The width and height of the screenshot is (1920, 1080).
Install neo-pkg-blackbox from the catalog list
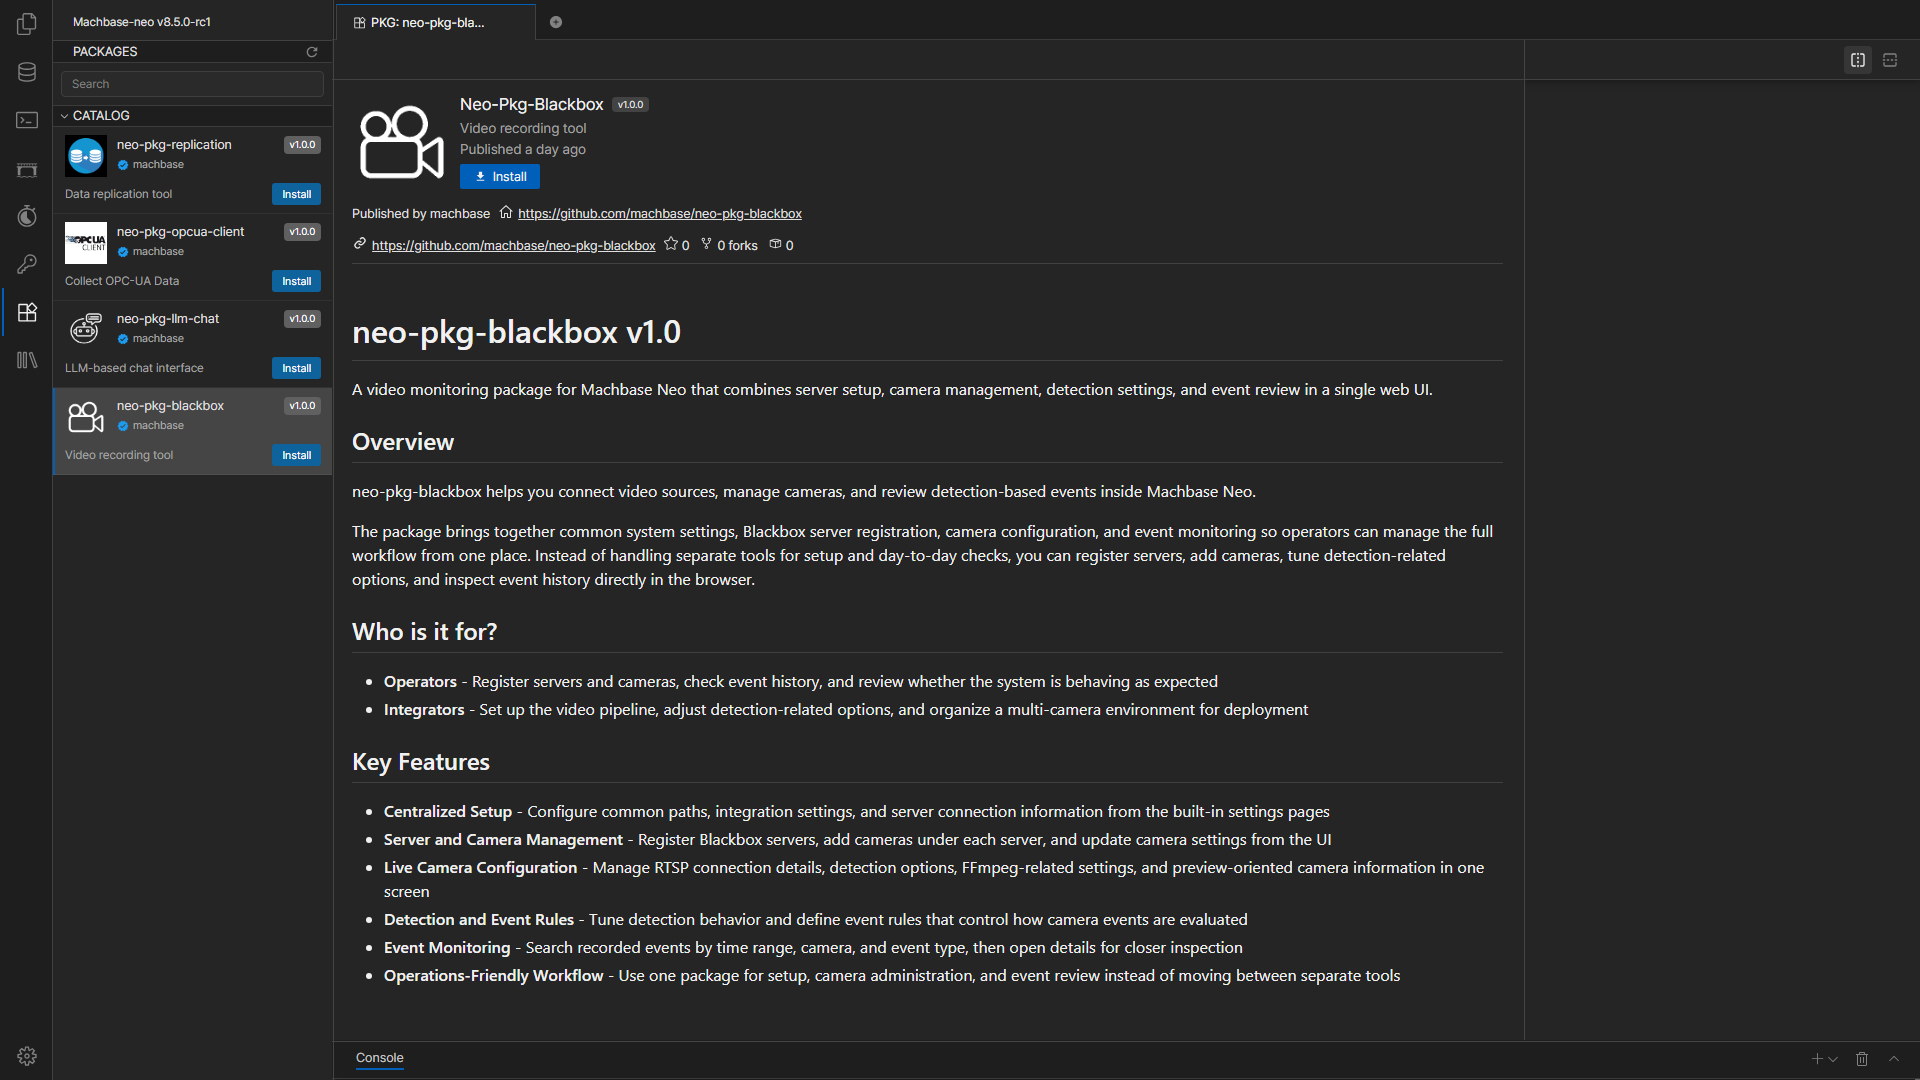pyautogui.click(x=296, y=455)
